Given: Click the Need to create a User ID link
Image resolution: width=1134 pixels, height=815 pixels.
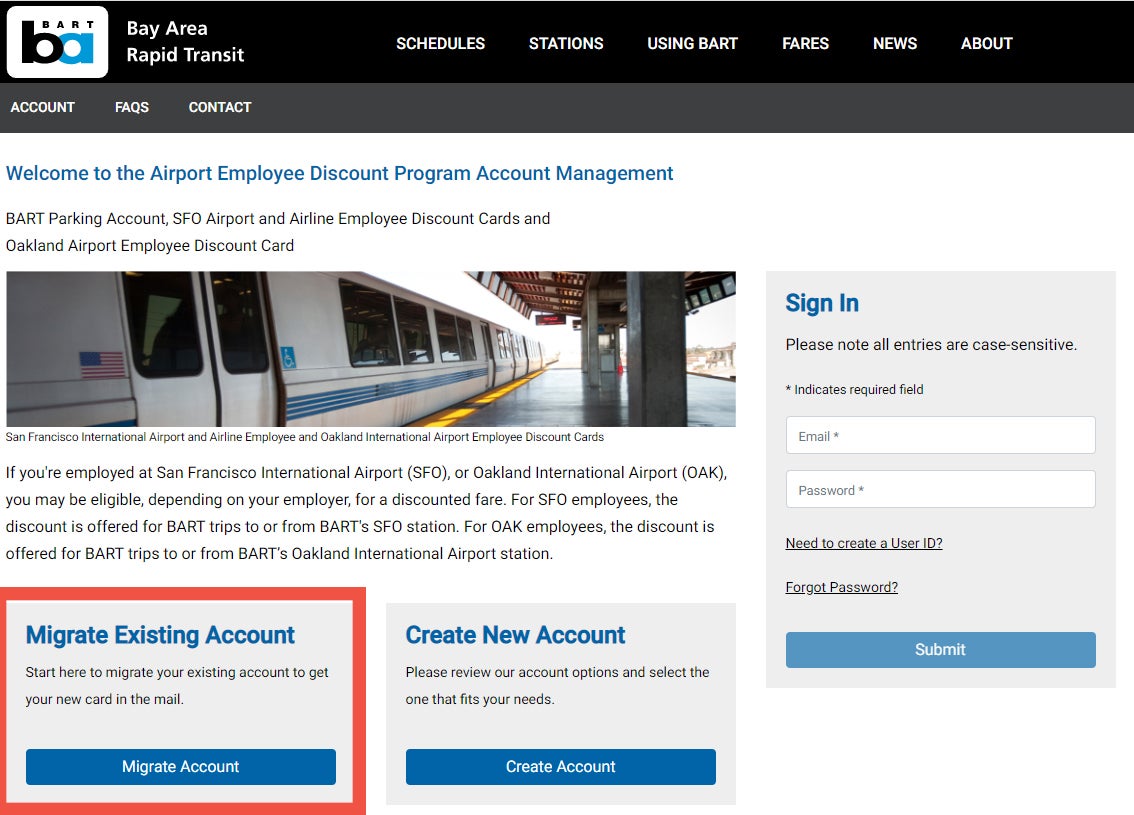Looking at the screenshot, I should coord(864,543).
